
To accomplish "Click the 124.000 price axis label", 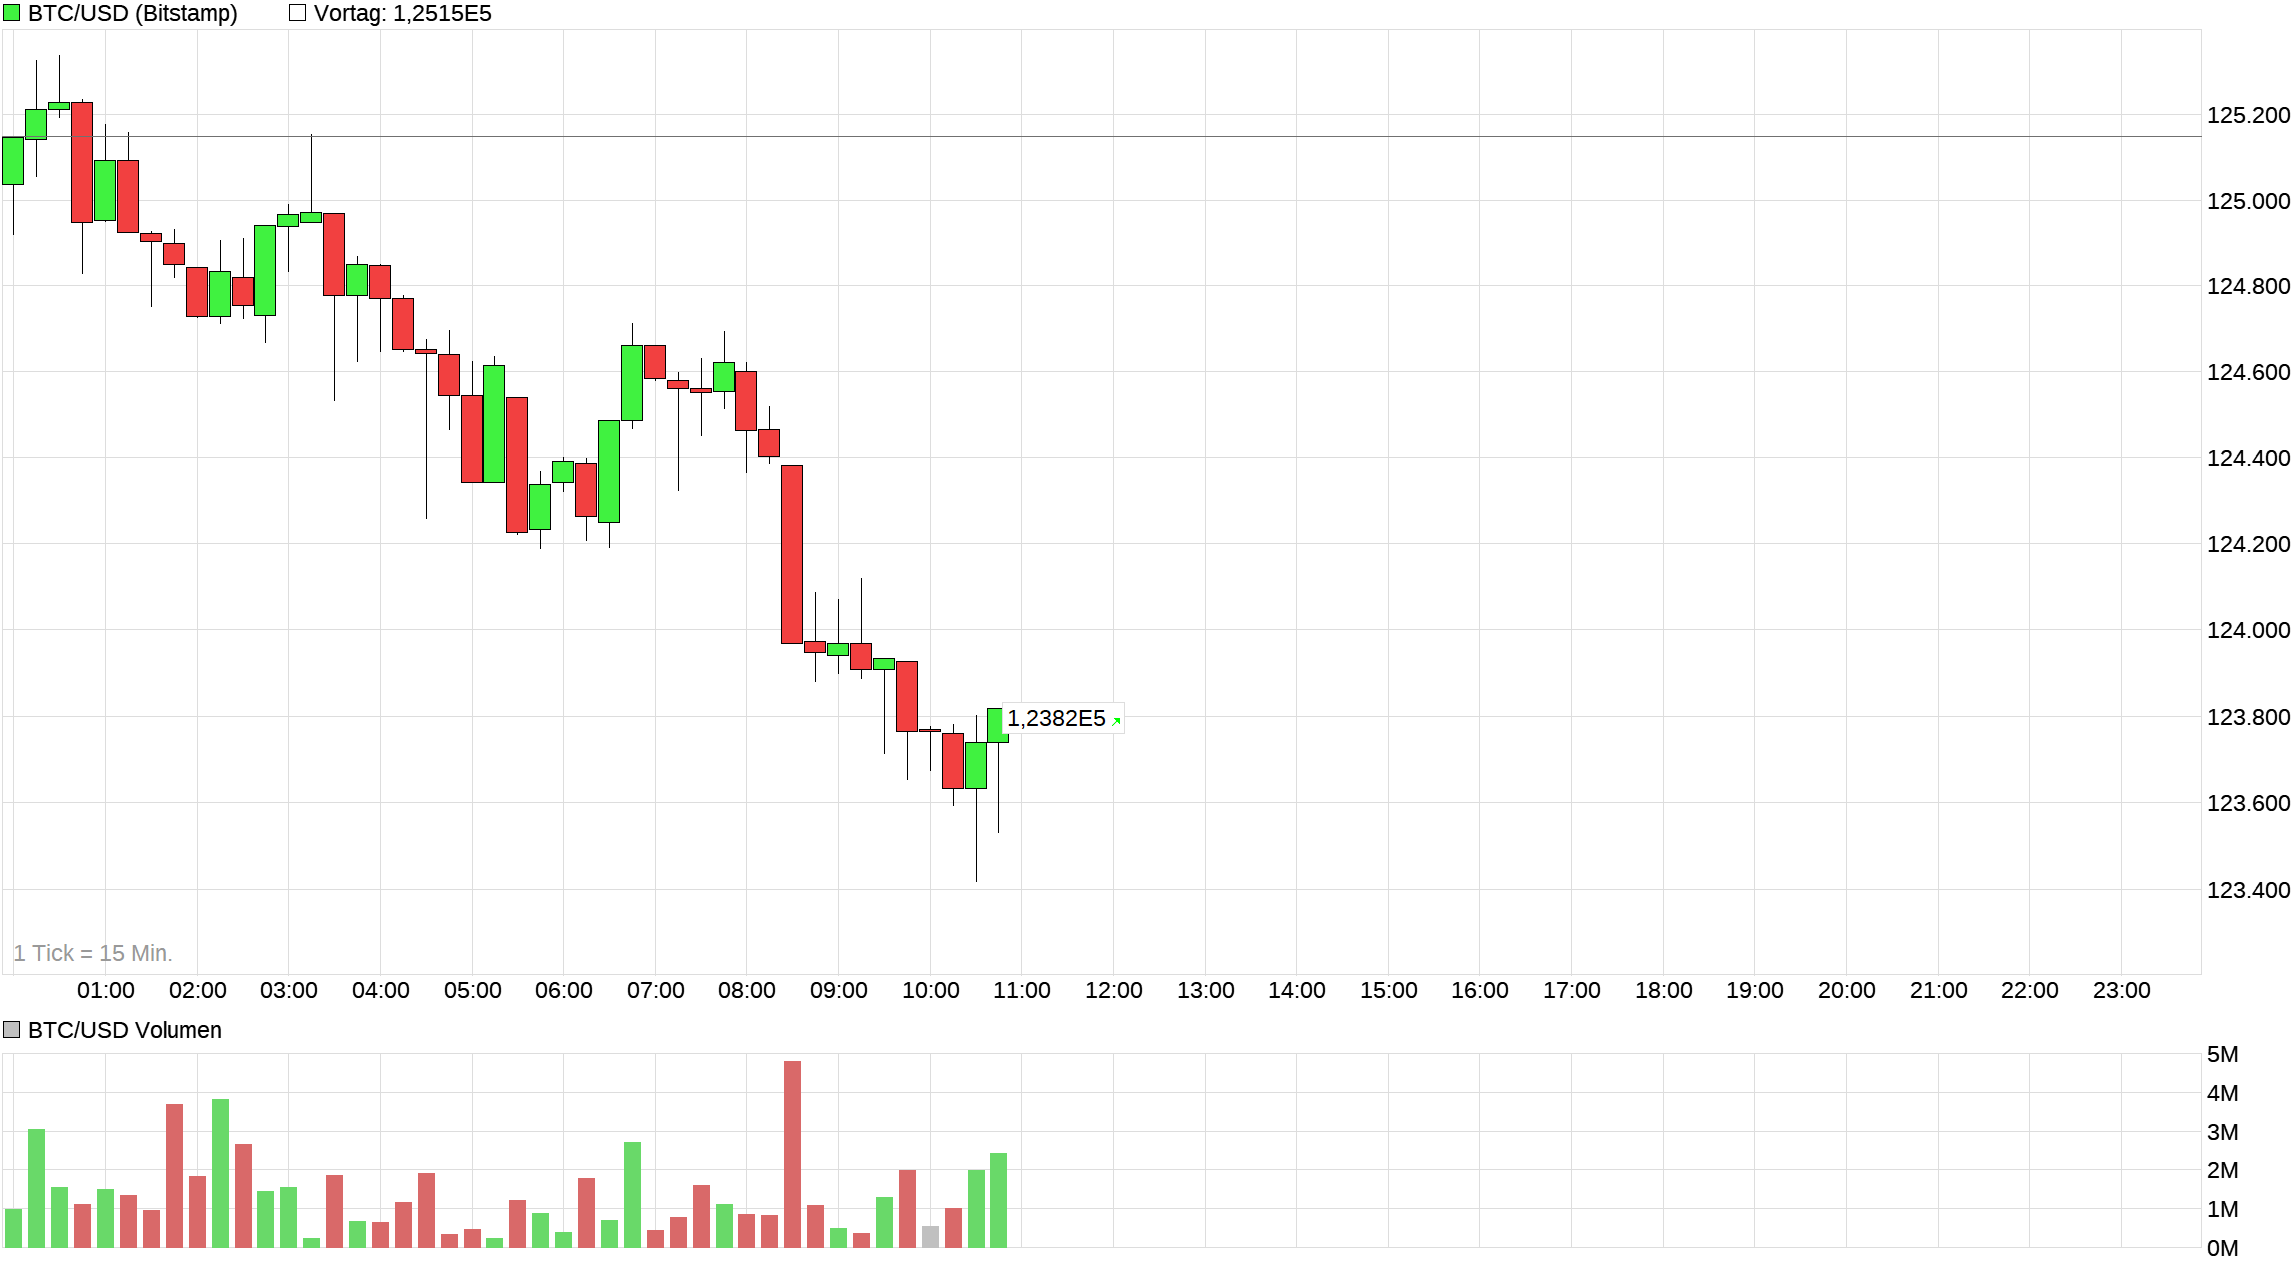I will [x=2247, y=630].
